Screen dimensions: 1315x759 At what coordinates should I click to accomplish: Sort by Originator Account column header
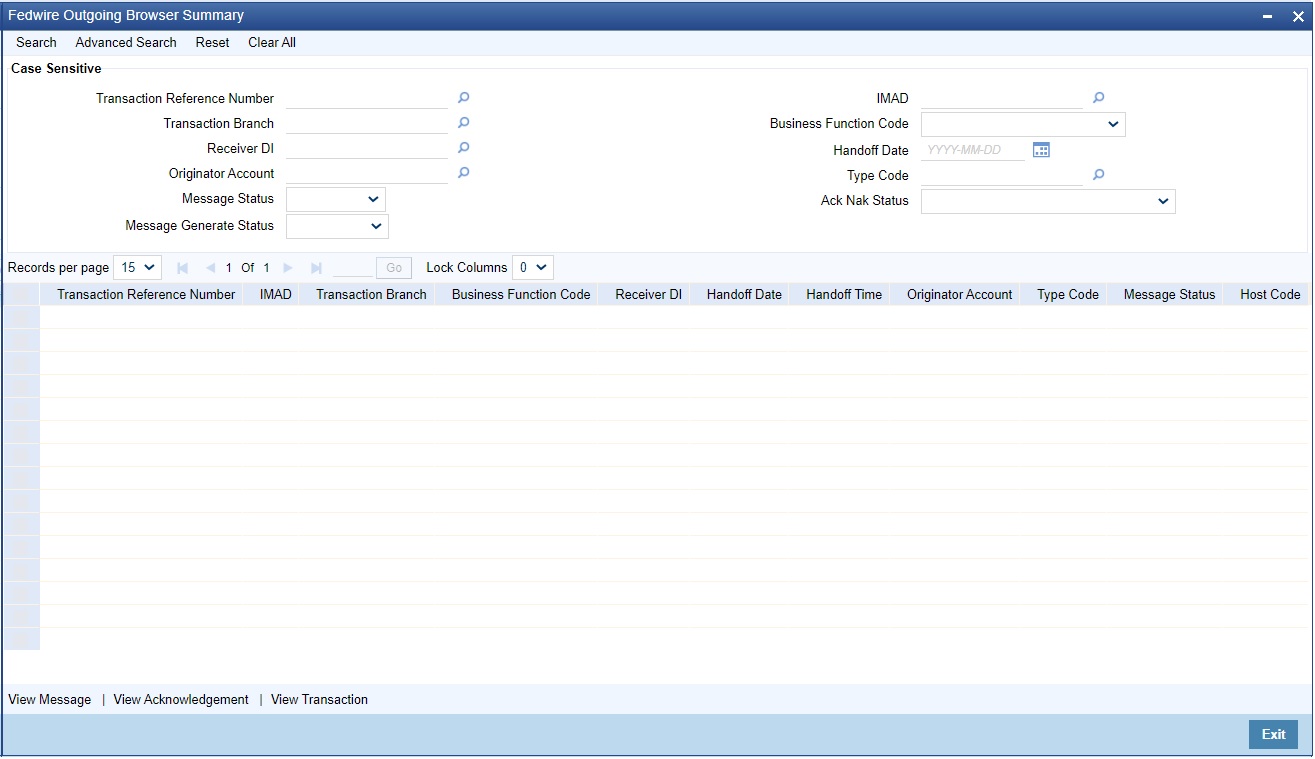click(x=960, y=294)
